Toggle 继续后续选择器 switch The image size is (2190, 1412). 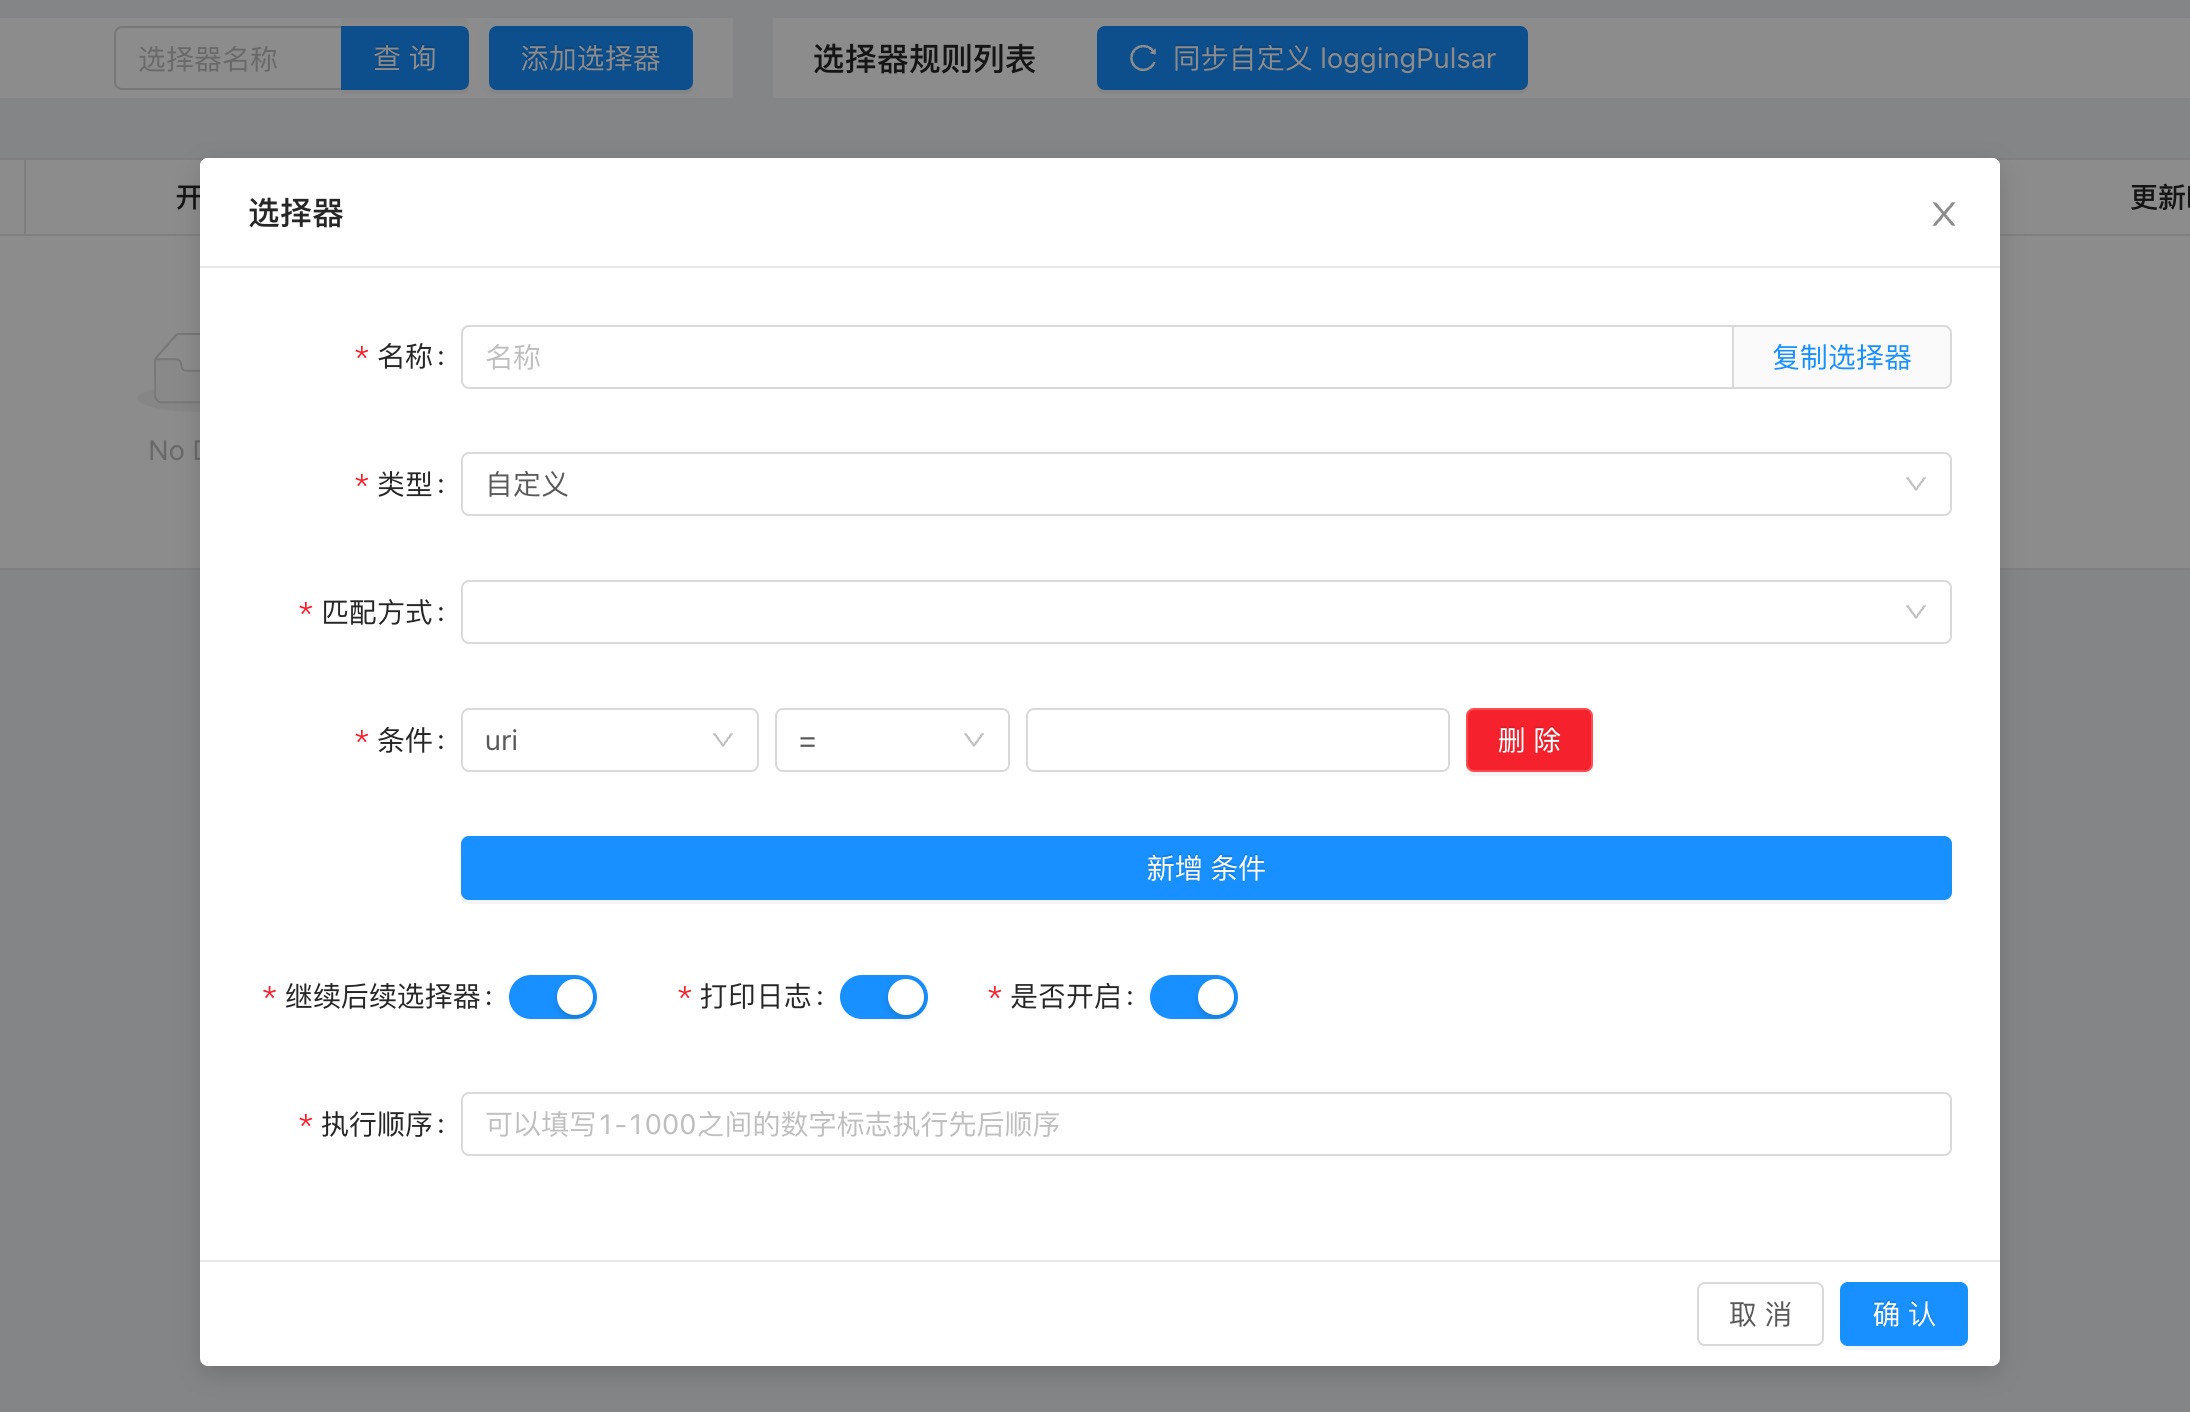click(552, 997)
